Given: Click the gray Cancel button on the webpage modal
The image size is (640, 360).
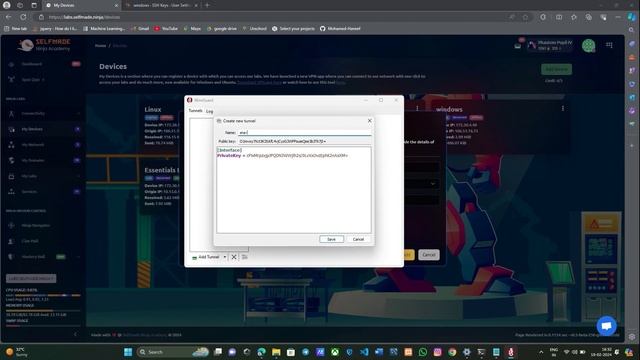Looking at the screenshot, I should [429, 255].
